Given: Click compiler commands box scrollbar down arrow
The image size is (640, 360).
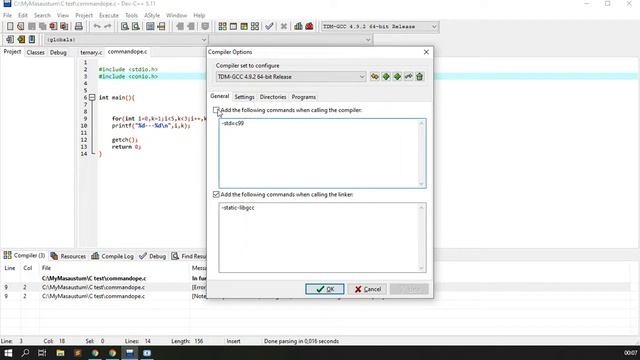Looking at the screenshot, I should click(x=422, y=184).
